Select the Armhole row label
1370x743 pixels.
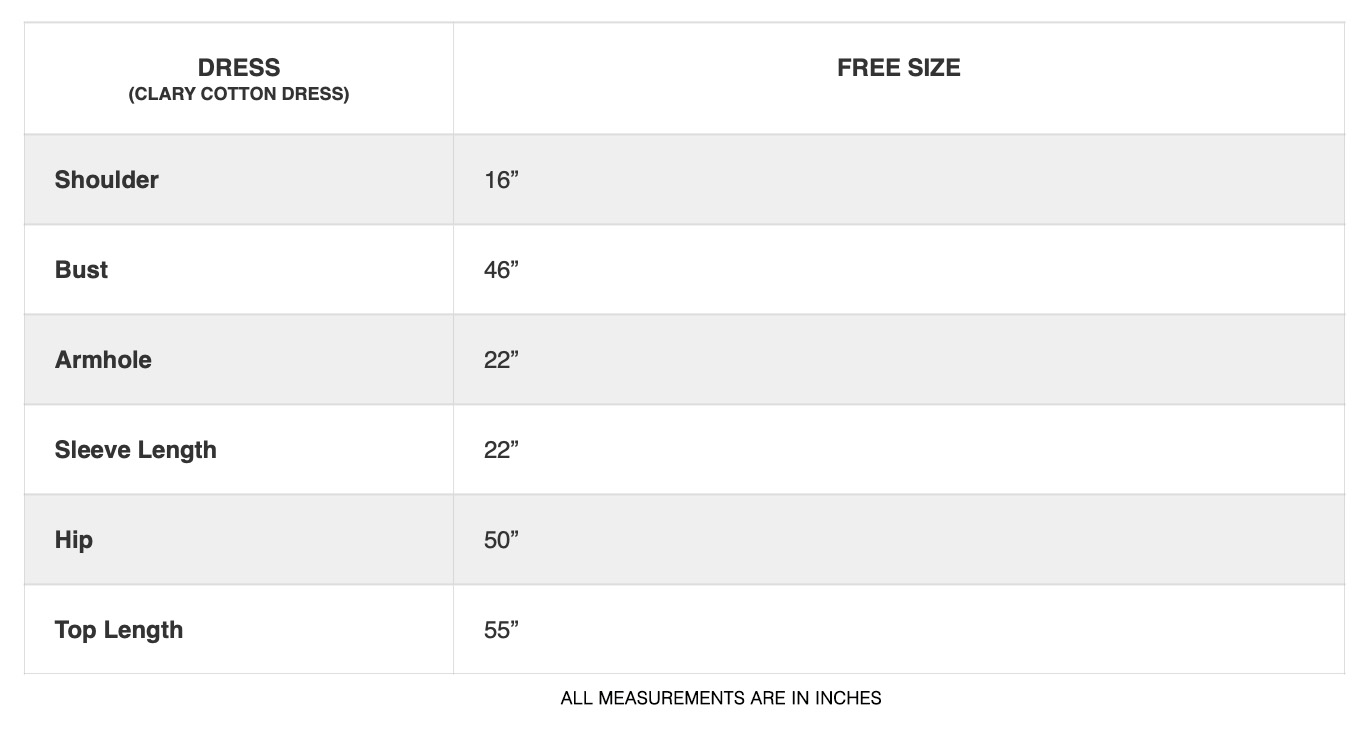coord(103,360)
